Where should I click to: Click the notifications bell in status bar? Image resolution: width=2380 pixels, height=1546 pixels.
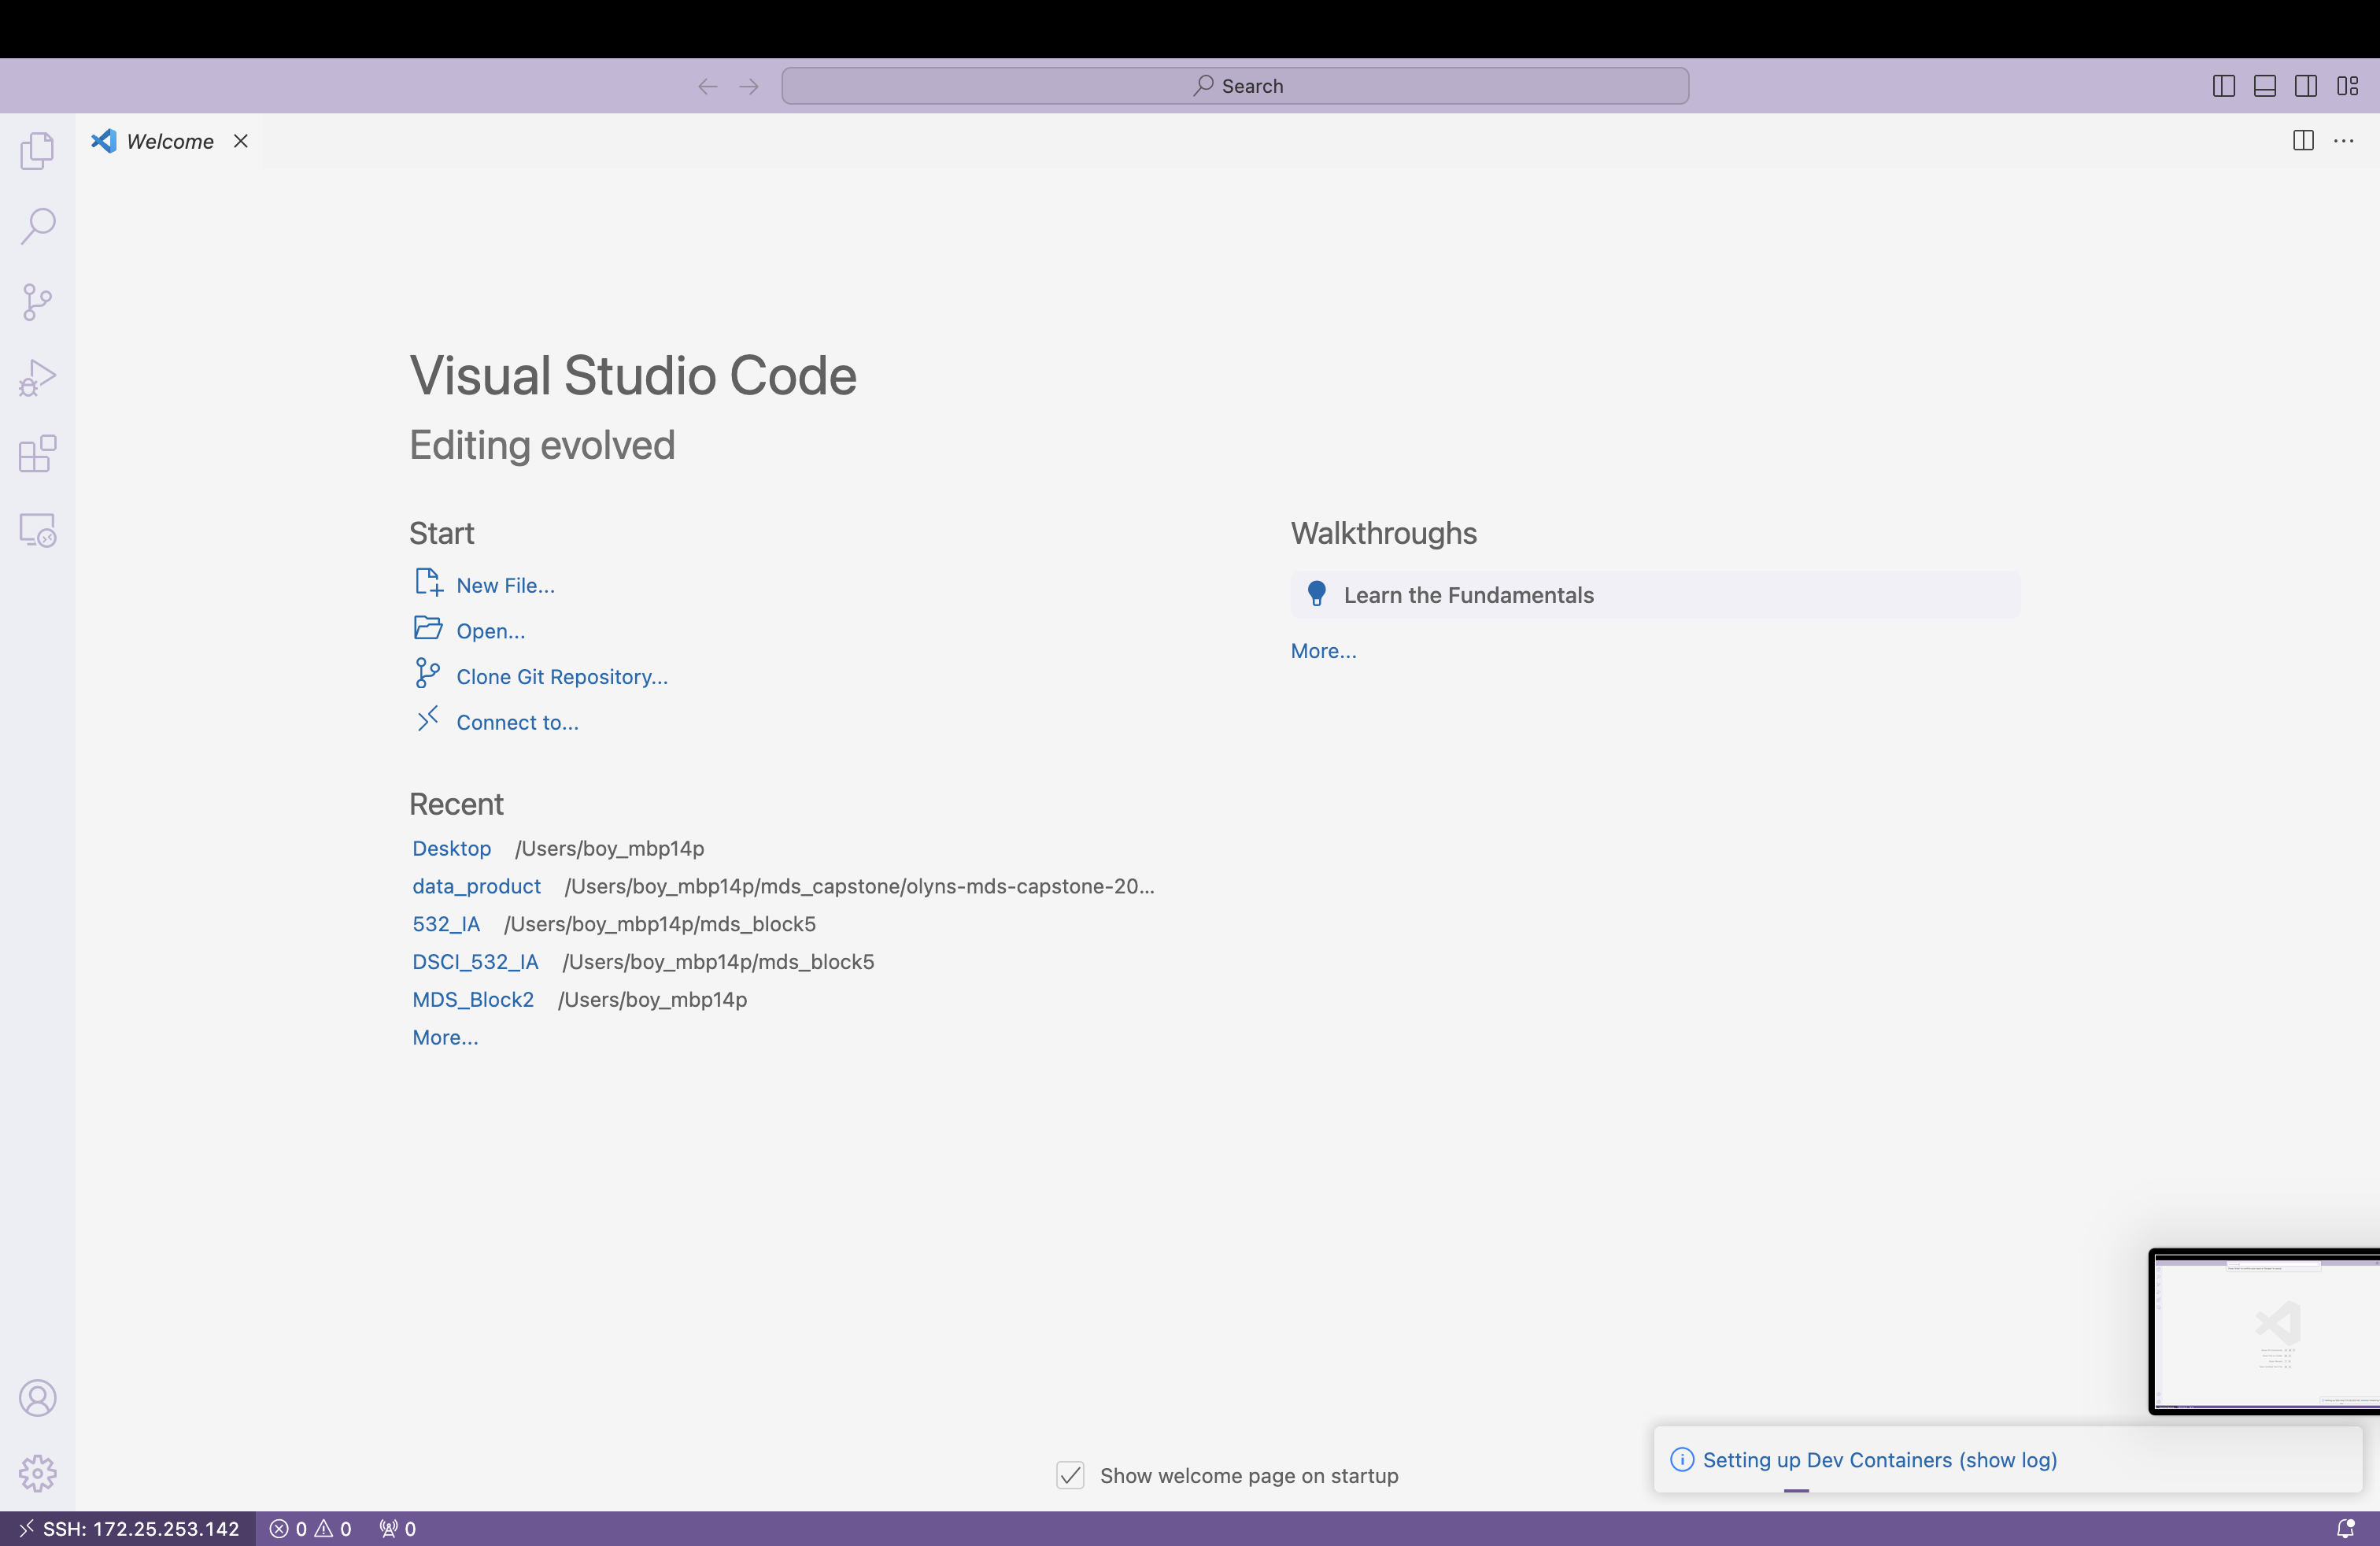coord(2345,1528)
